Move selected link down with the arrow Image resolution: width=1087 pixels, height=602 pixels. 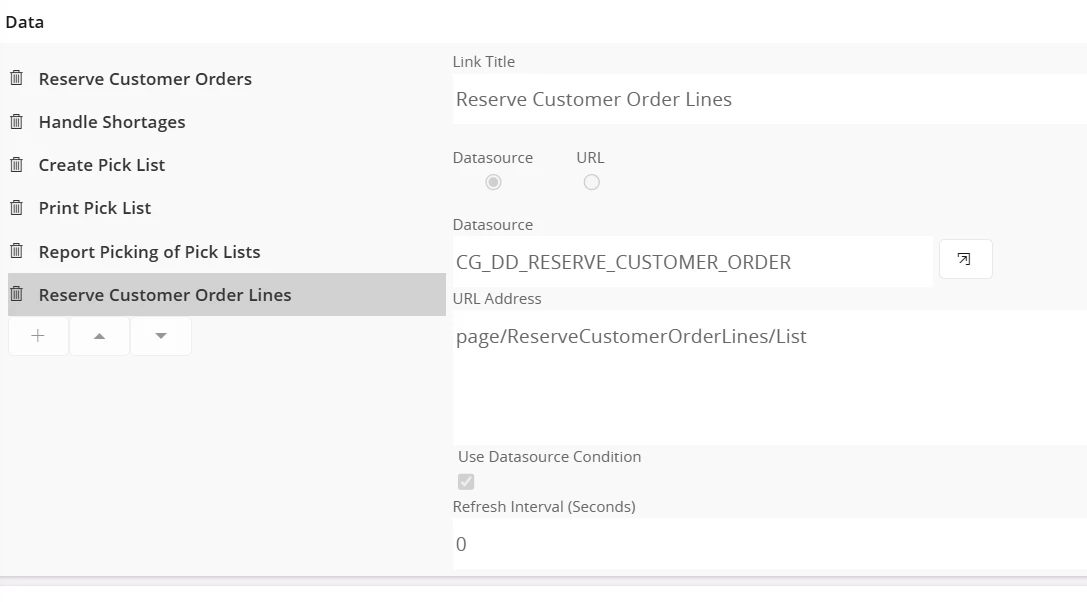tap(161, 336)
